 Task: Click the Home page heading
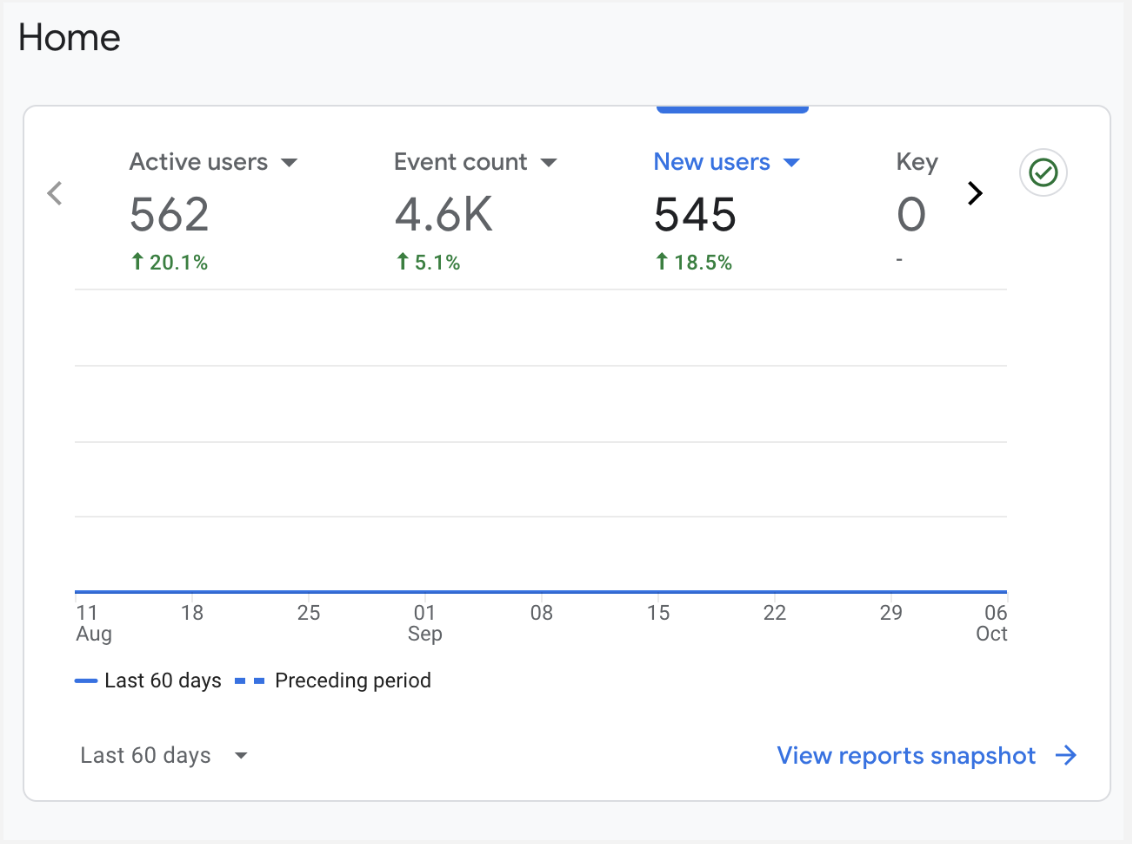coord(69,38)
